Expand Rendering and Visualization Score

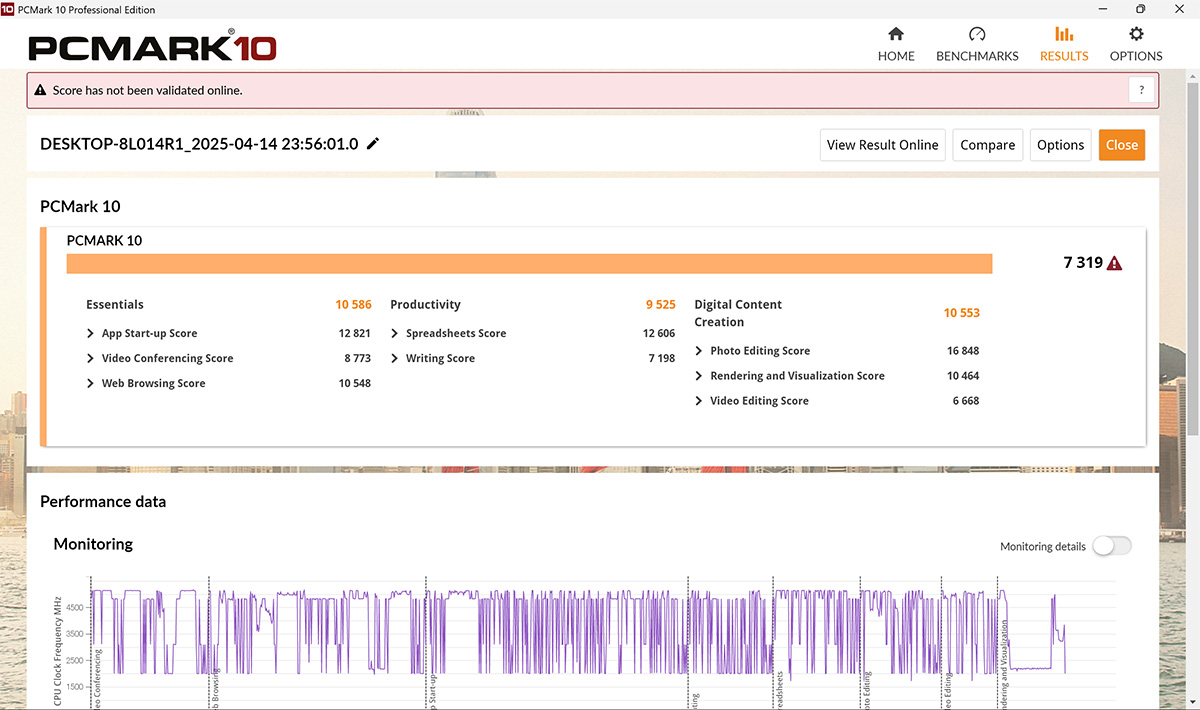pyautogui.click(x=699, y=376)
